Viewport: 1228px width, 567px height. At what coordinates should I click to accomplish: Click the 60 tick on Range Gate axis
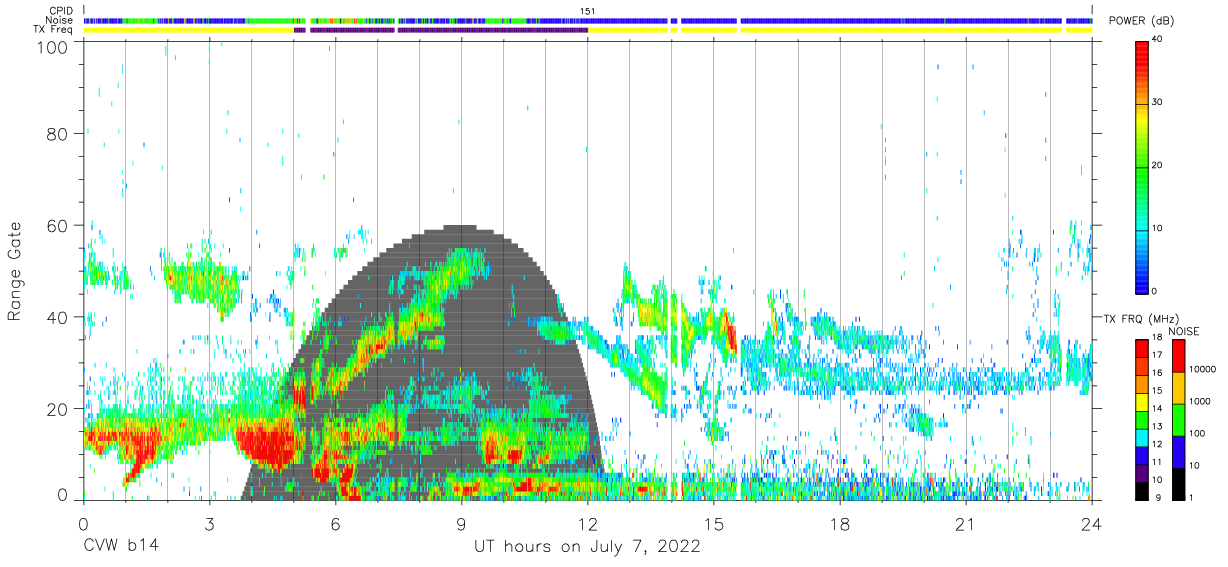point(57,226)
